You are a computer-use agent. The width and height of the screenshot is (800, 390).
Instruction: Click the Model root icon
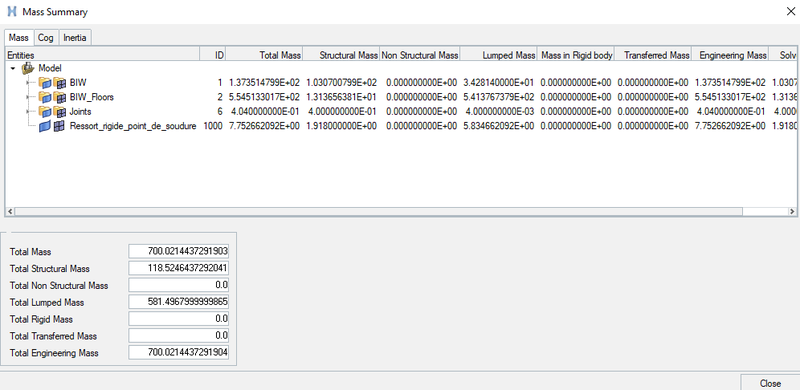tap(28, 68)
